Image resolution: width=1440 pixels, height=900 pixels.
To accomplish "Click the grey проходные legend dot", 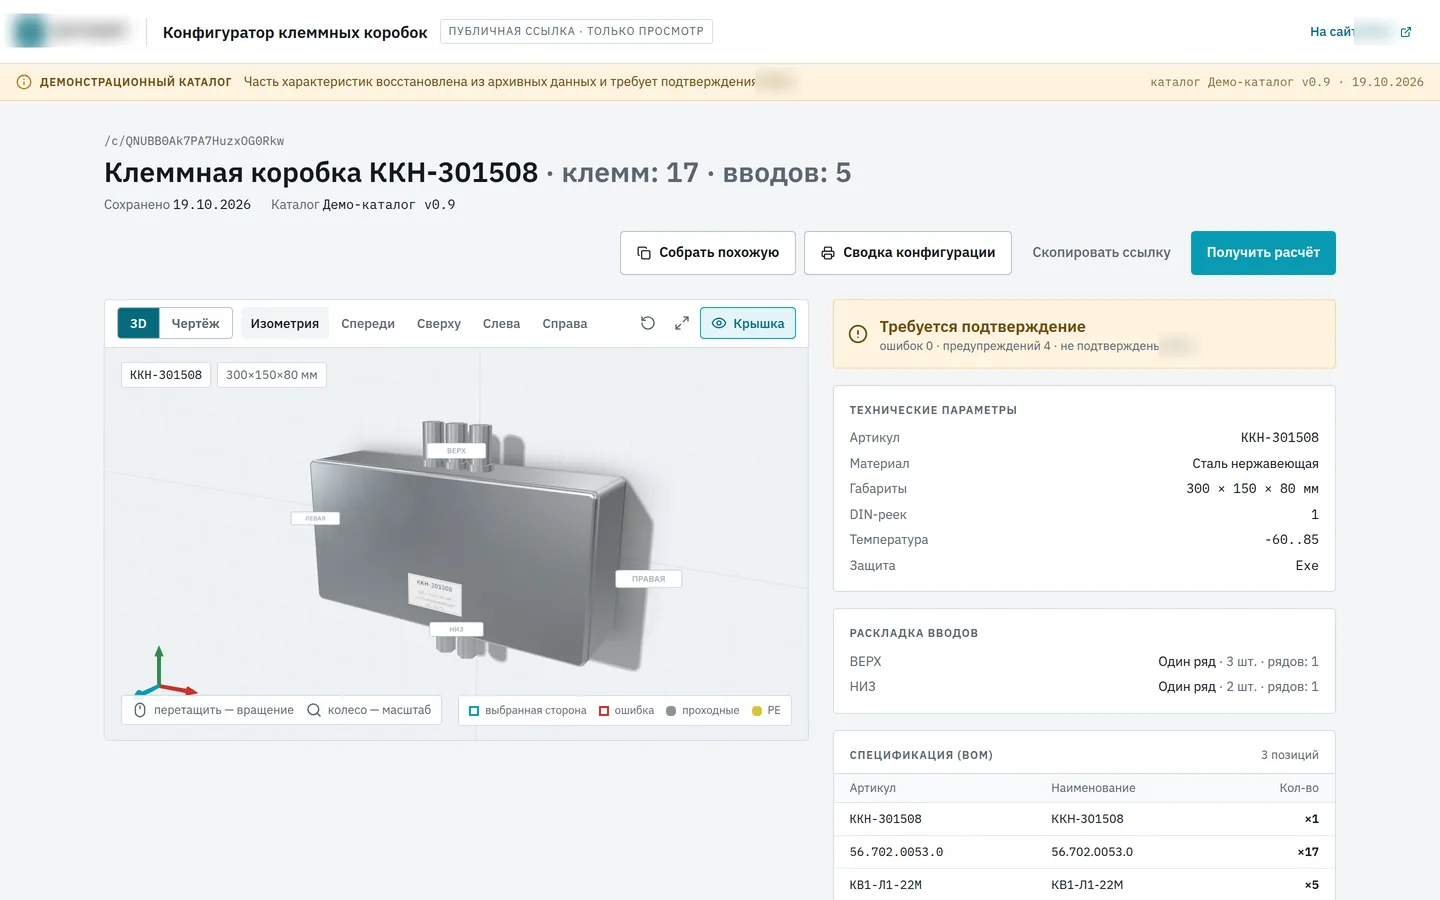I will [x=671, y=711].
